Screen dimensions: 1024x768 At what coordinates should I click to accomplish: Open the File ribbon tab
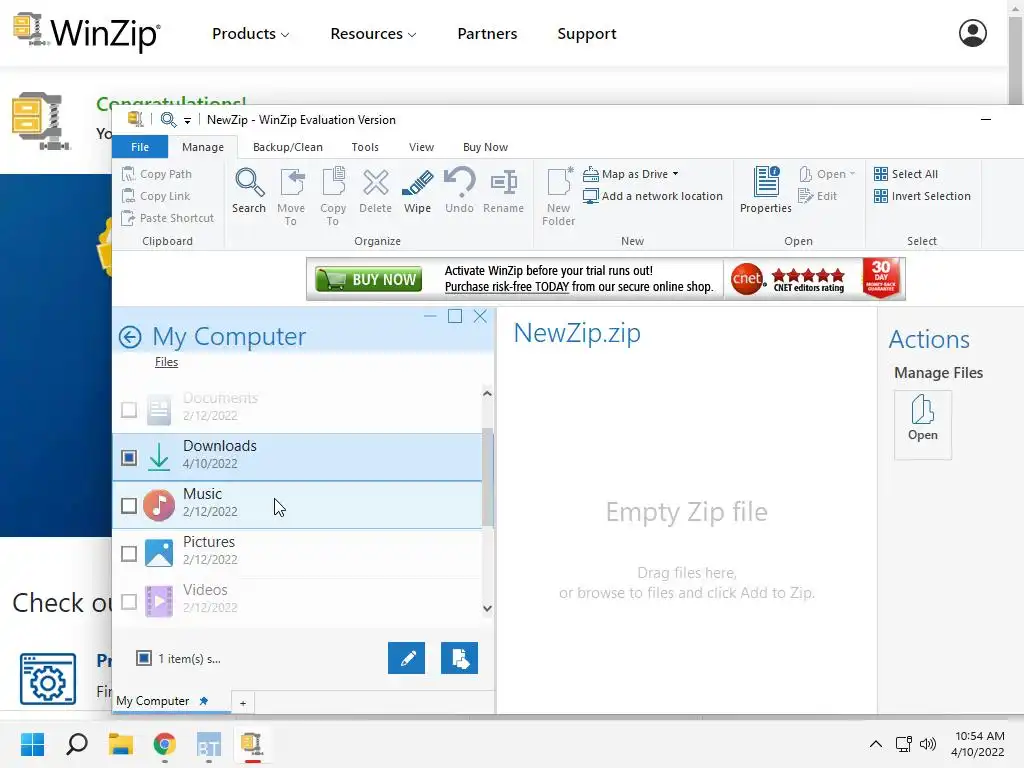click(x=140, y=147)
